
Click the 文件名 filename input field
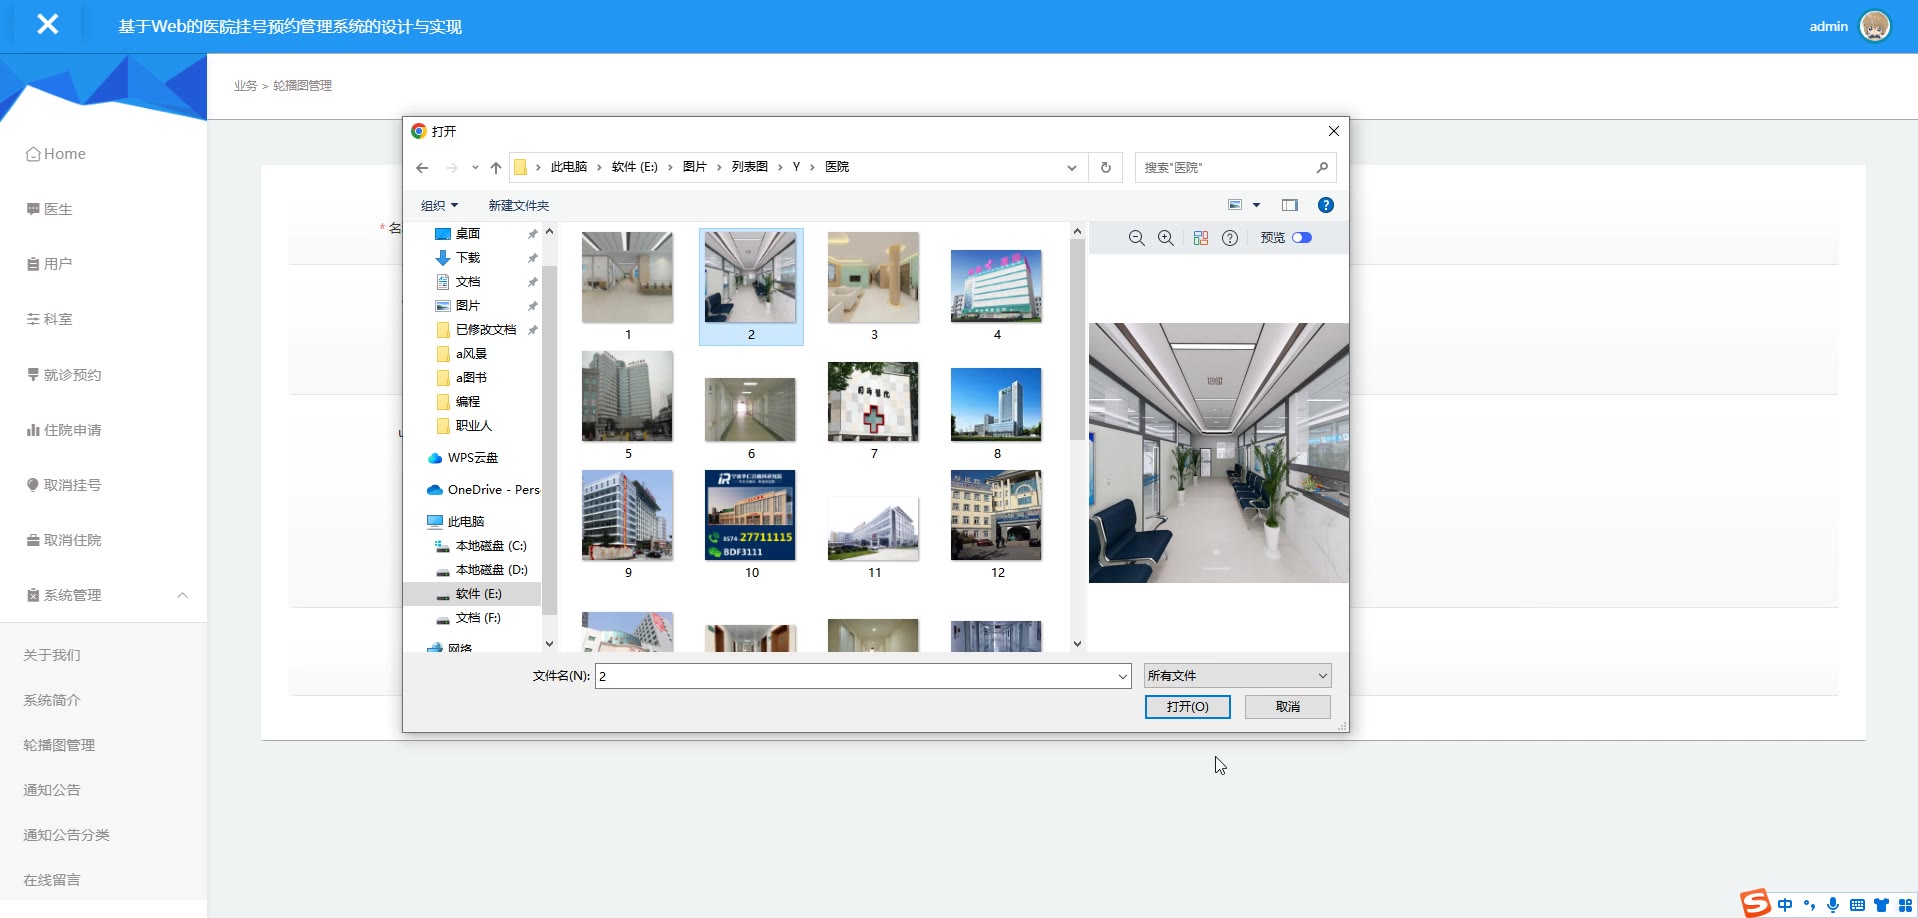tap(855, 676)
